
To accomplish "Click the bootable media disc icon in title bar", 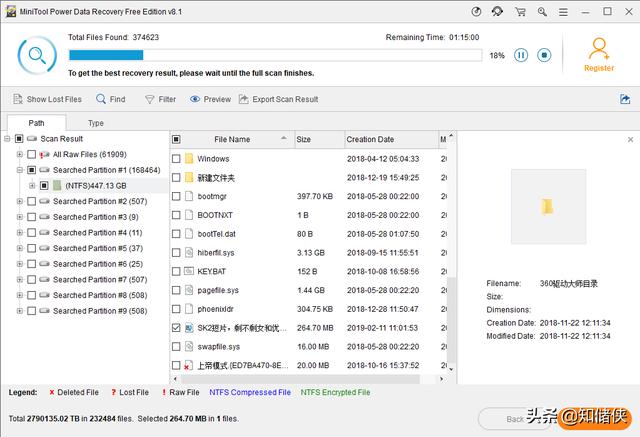I will pyautogui.click(x=476, y=12).
